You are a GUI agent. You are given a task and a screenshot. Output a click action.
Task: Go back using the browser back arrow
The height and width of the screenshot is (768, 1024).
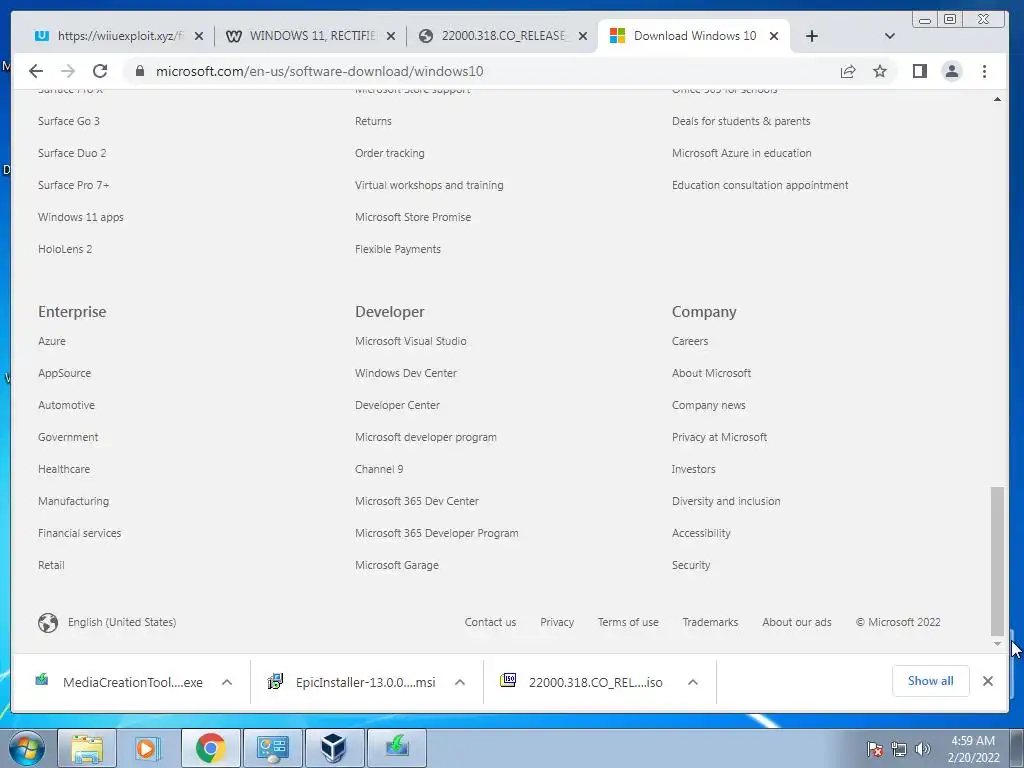pyautogui.click(x=36, y=71)
